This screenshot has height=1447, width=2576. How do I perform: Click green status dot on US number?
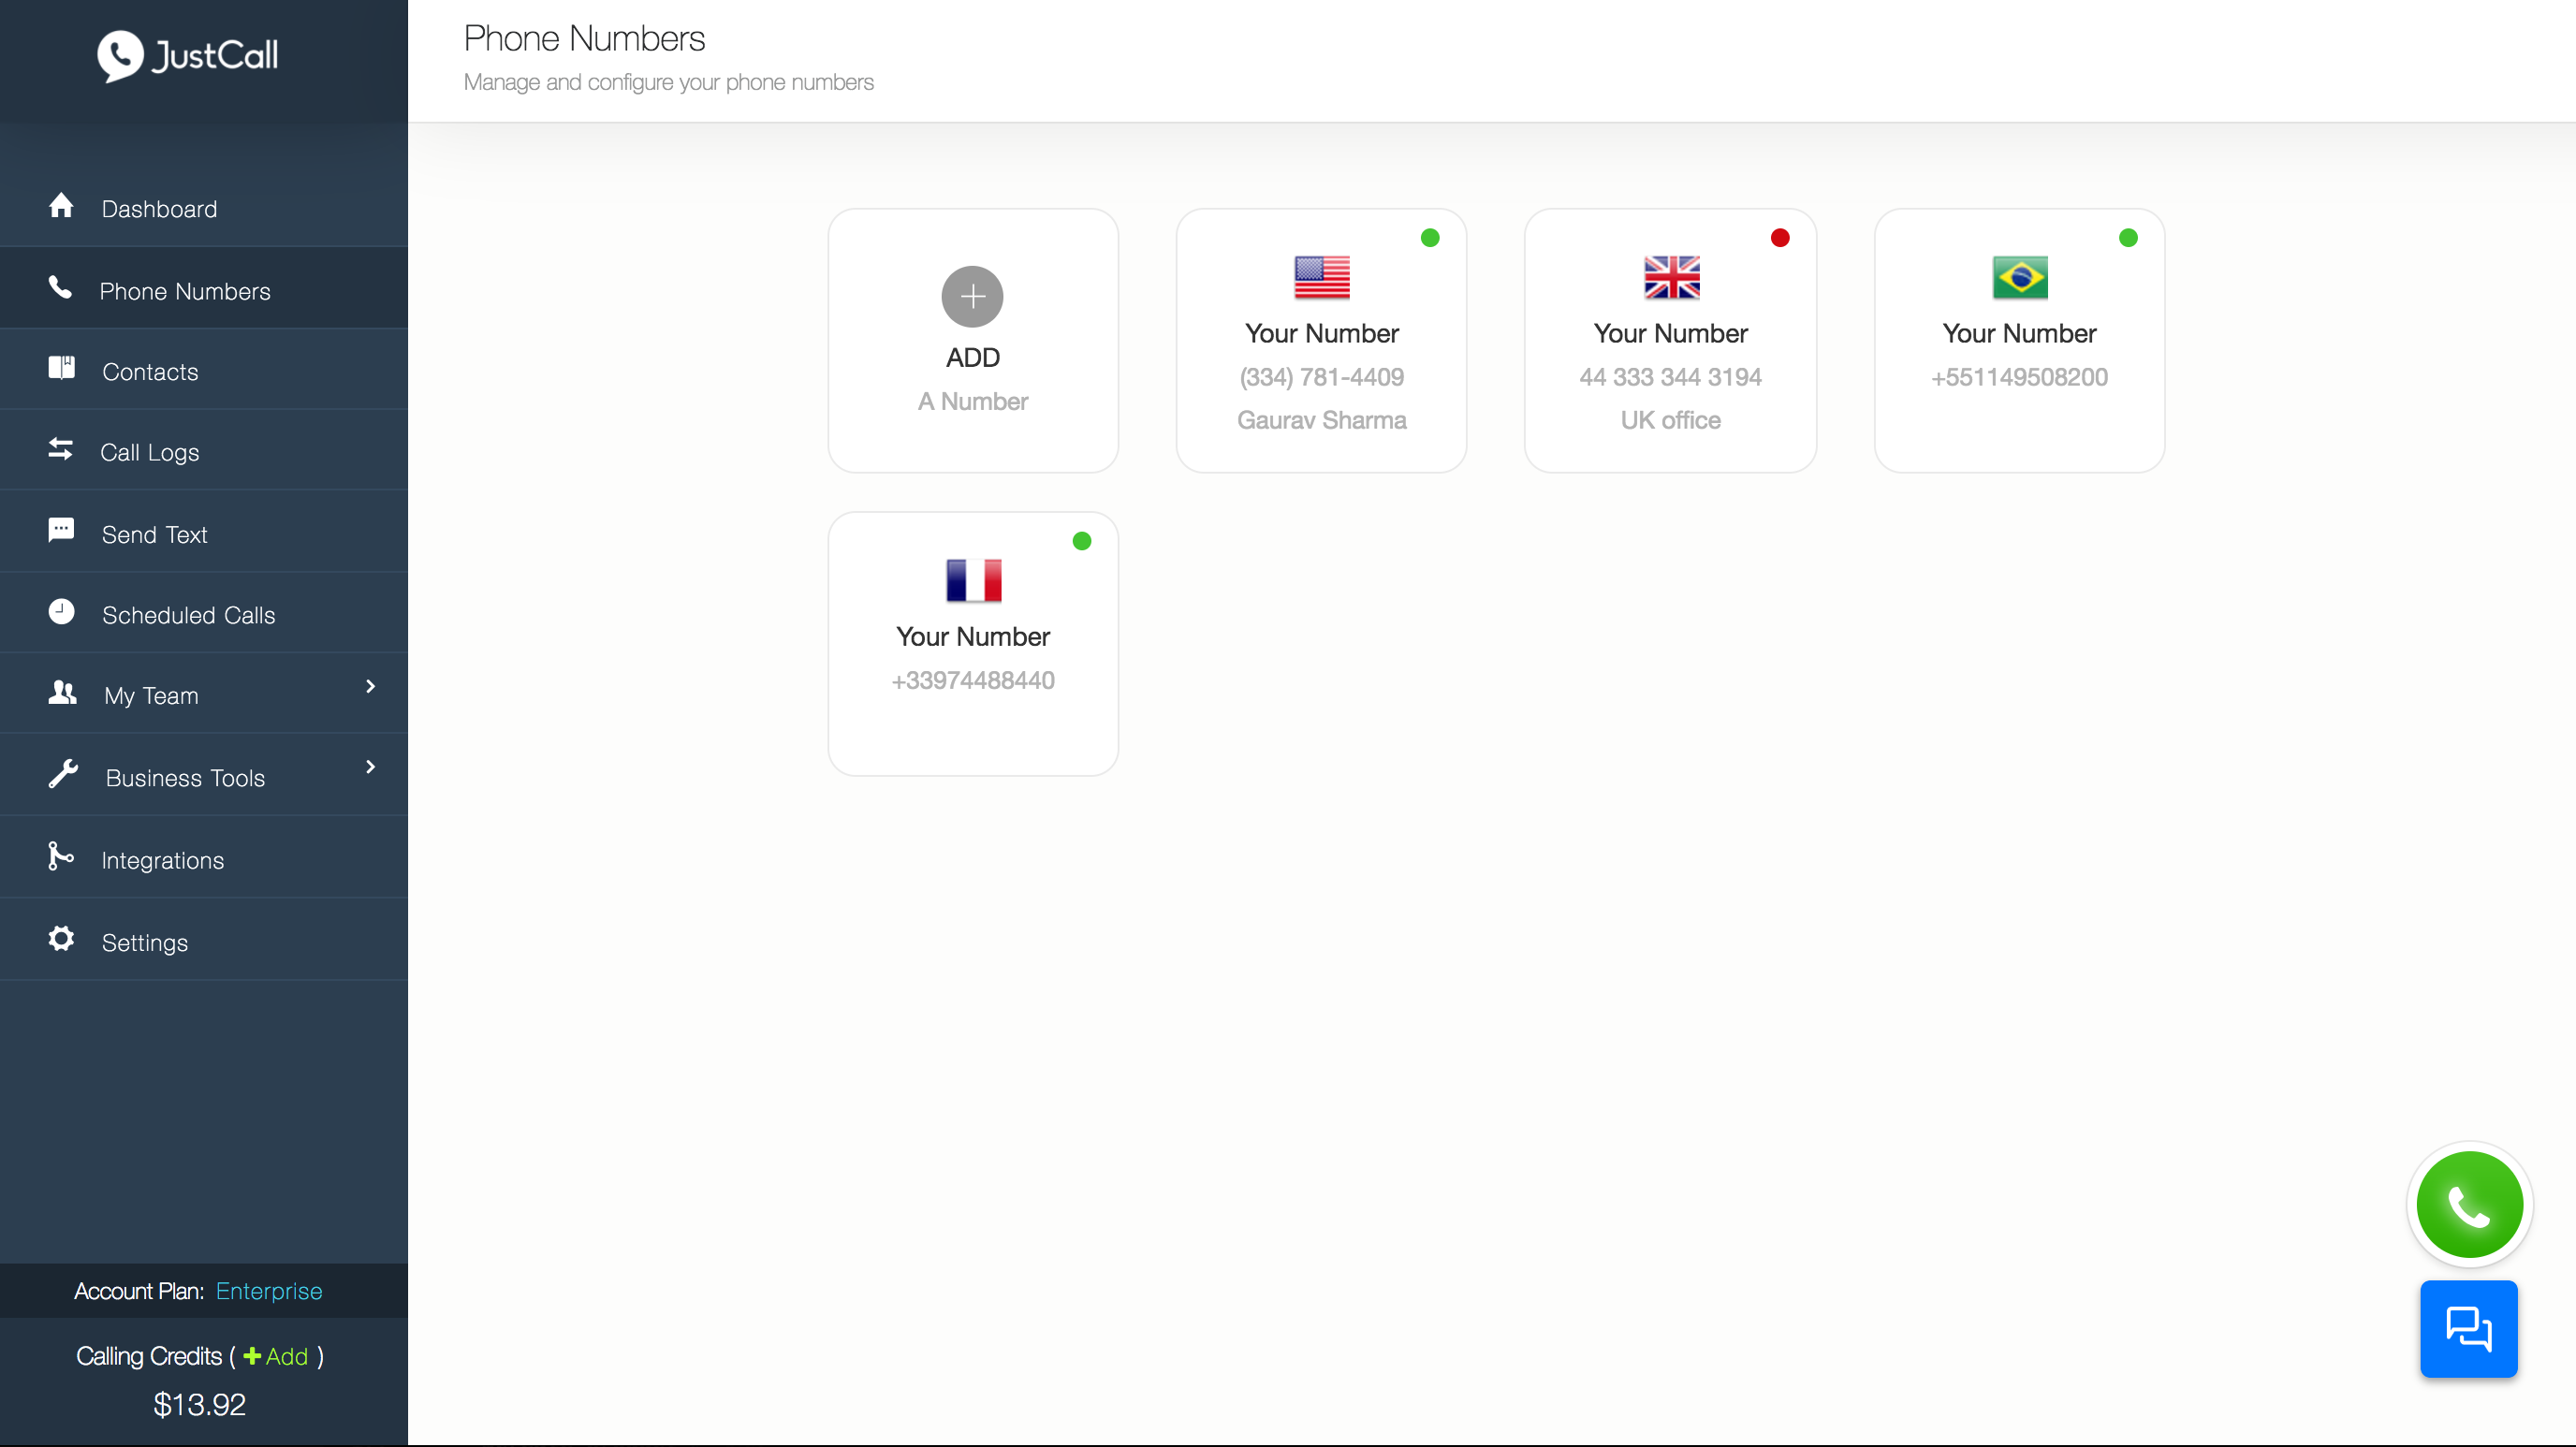(1430, 238)
